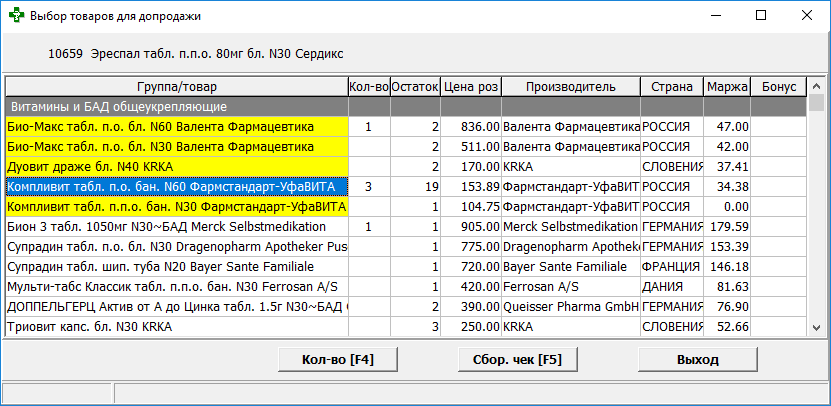Click the Сбор. чек [F5] button
The image size is (831, 406).
point(517,360)
